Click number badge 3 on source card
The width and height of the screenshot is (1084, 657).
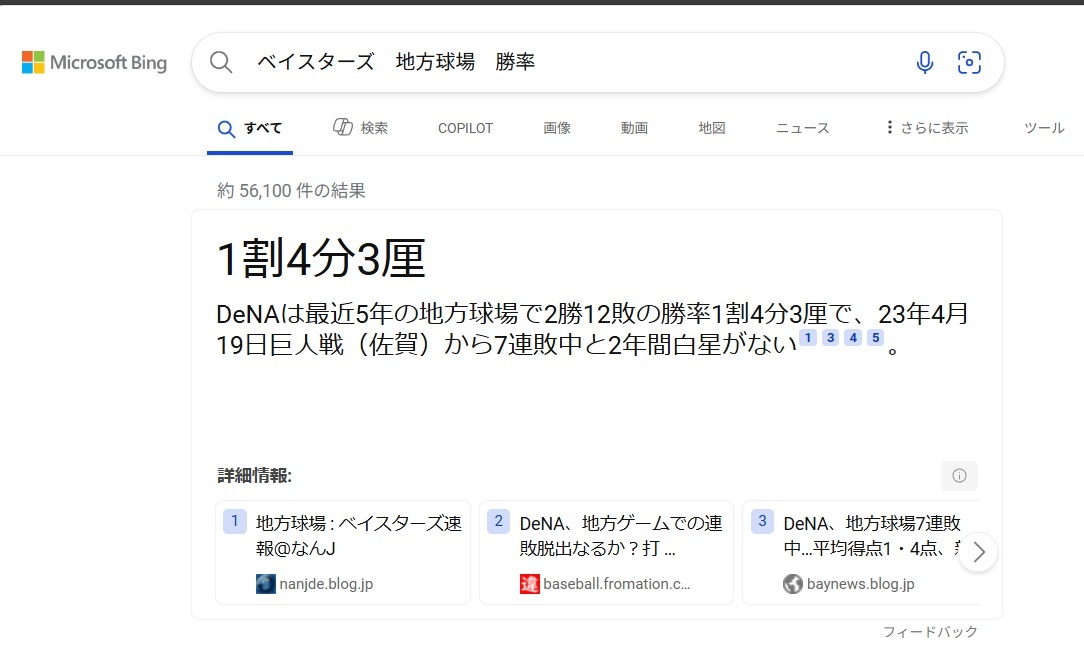pos(762,521)
